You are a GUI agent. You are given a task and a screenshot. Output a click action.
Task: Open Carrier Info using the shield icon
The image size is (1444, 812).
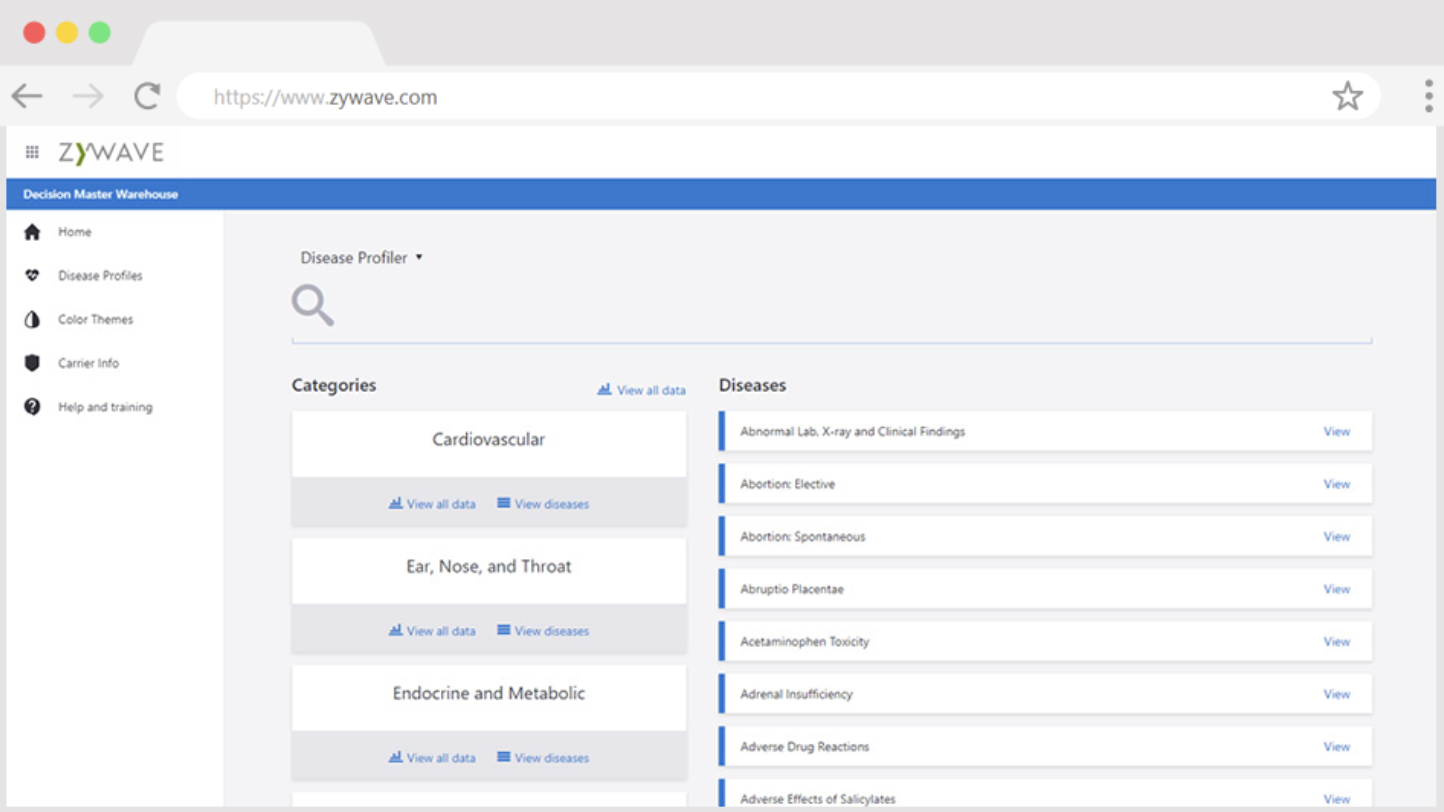[31, 363]
